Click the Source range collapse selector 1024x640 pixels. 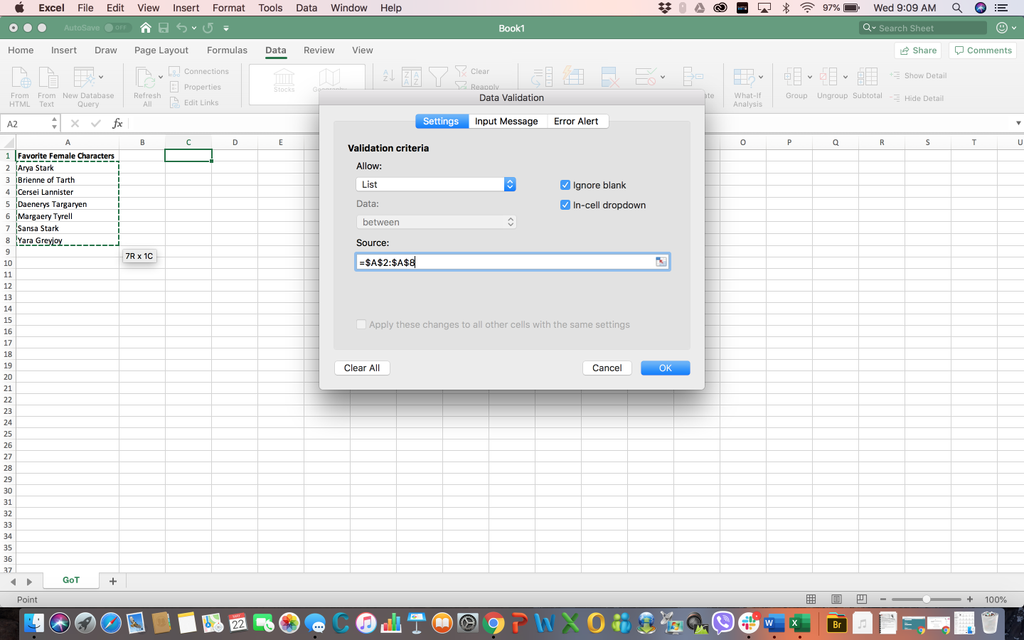point(660,260)
